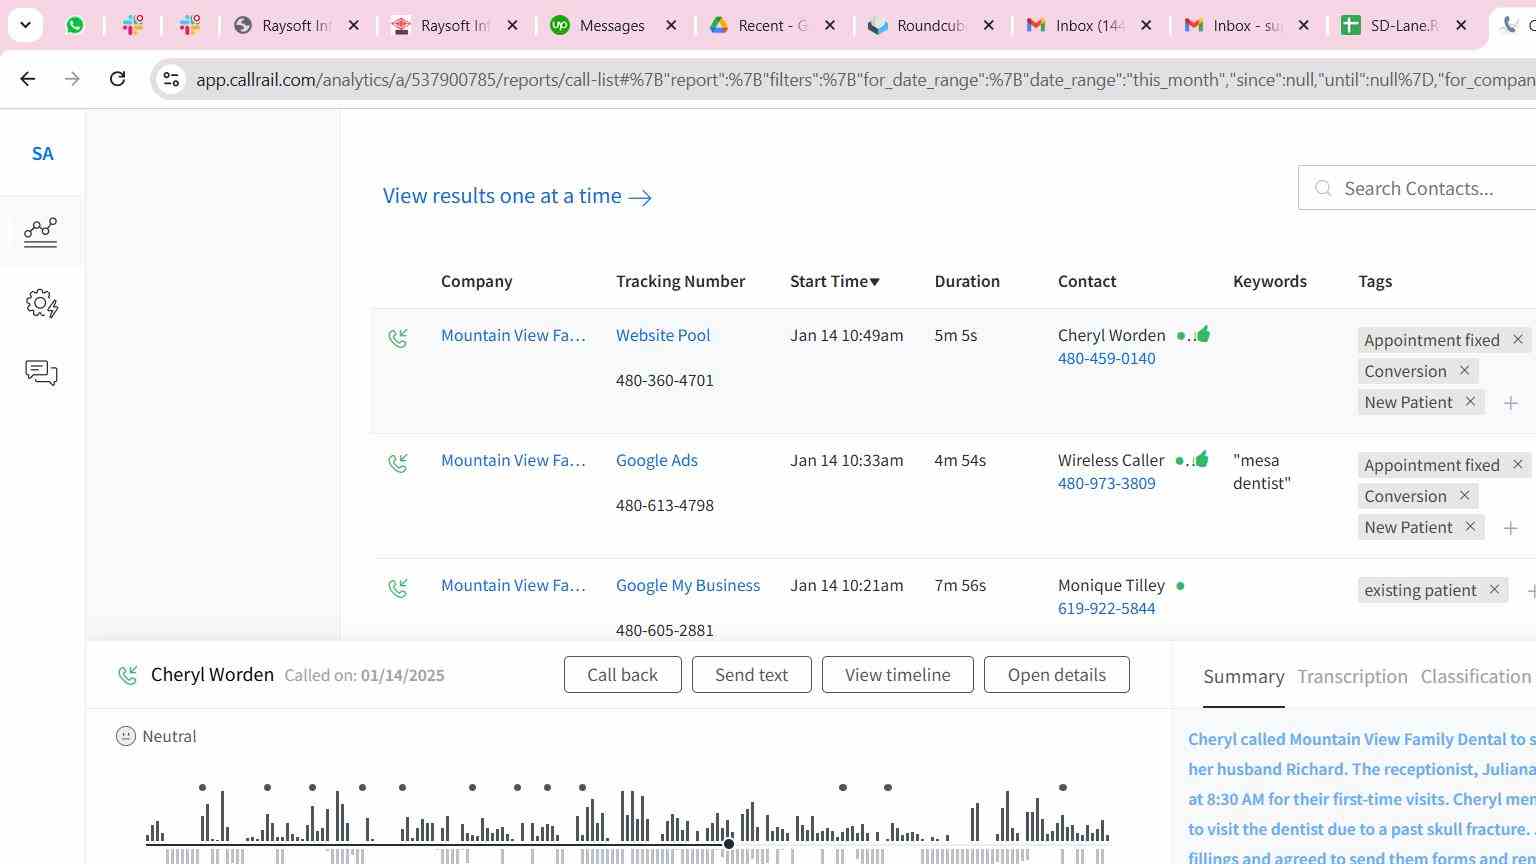The image size is (1536, 864).
Task: Sort by Start Time column
Action: 835,281
